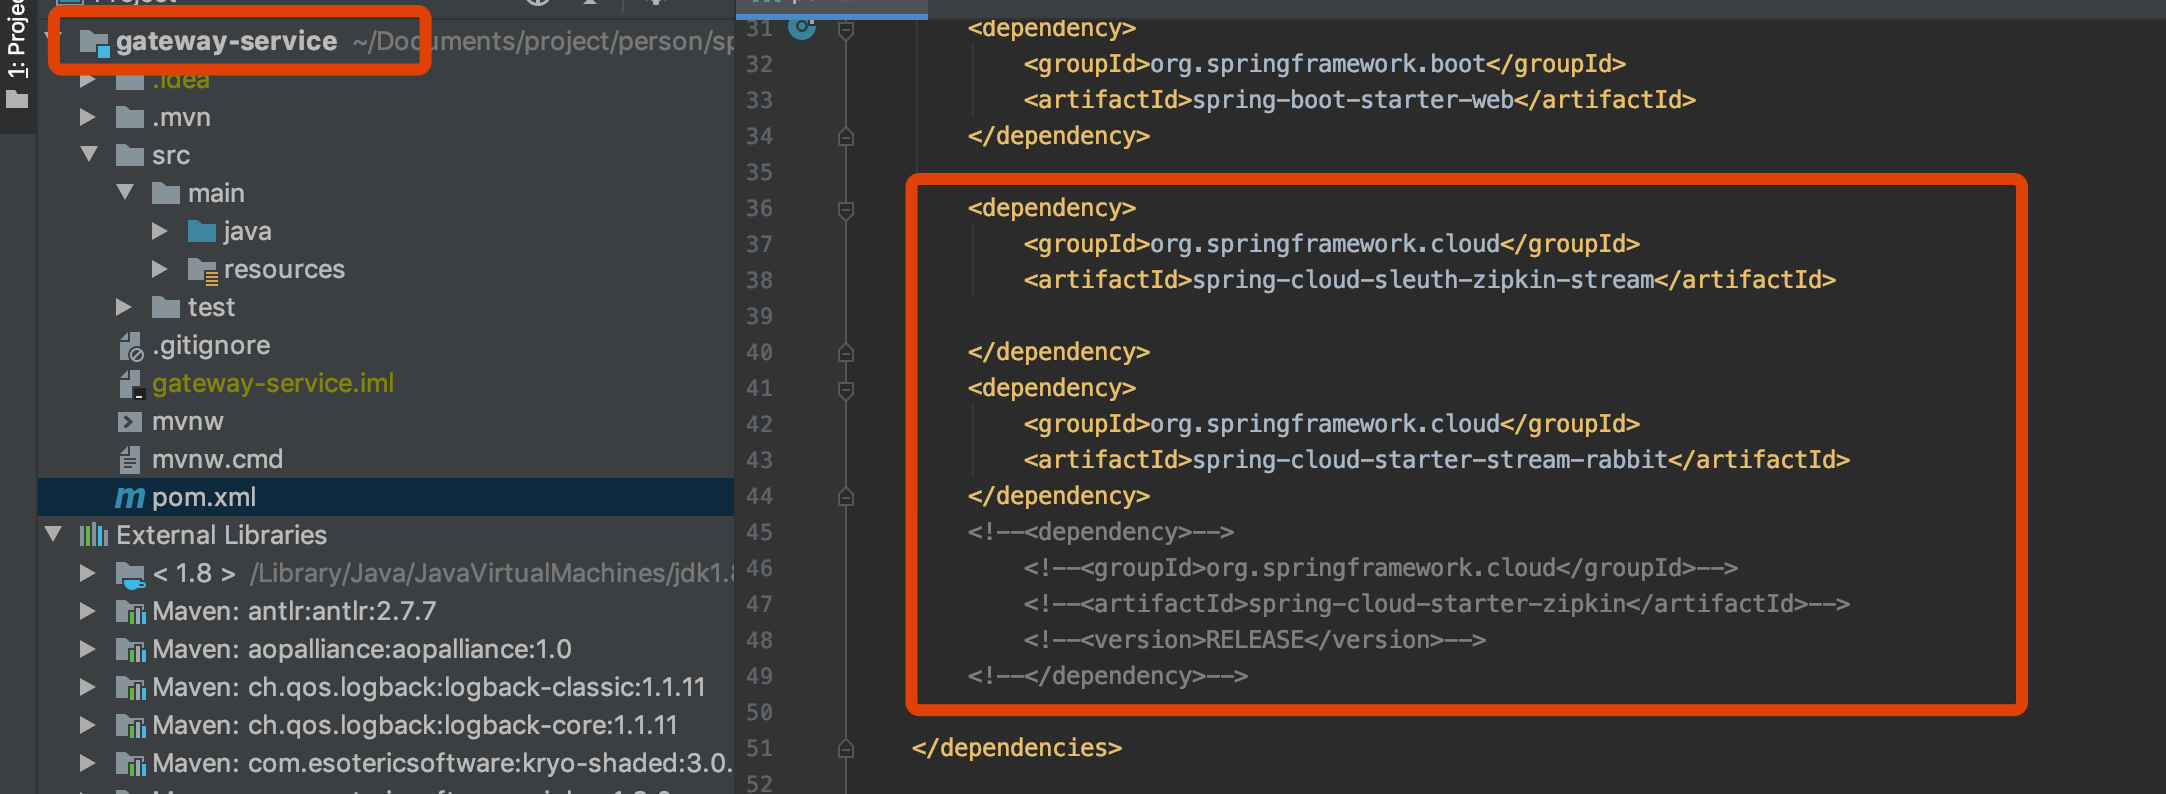This screenshot has width=2166, height=794.
Task: Select the java folder label
Action: (x=248, y=231)
